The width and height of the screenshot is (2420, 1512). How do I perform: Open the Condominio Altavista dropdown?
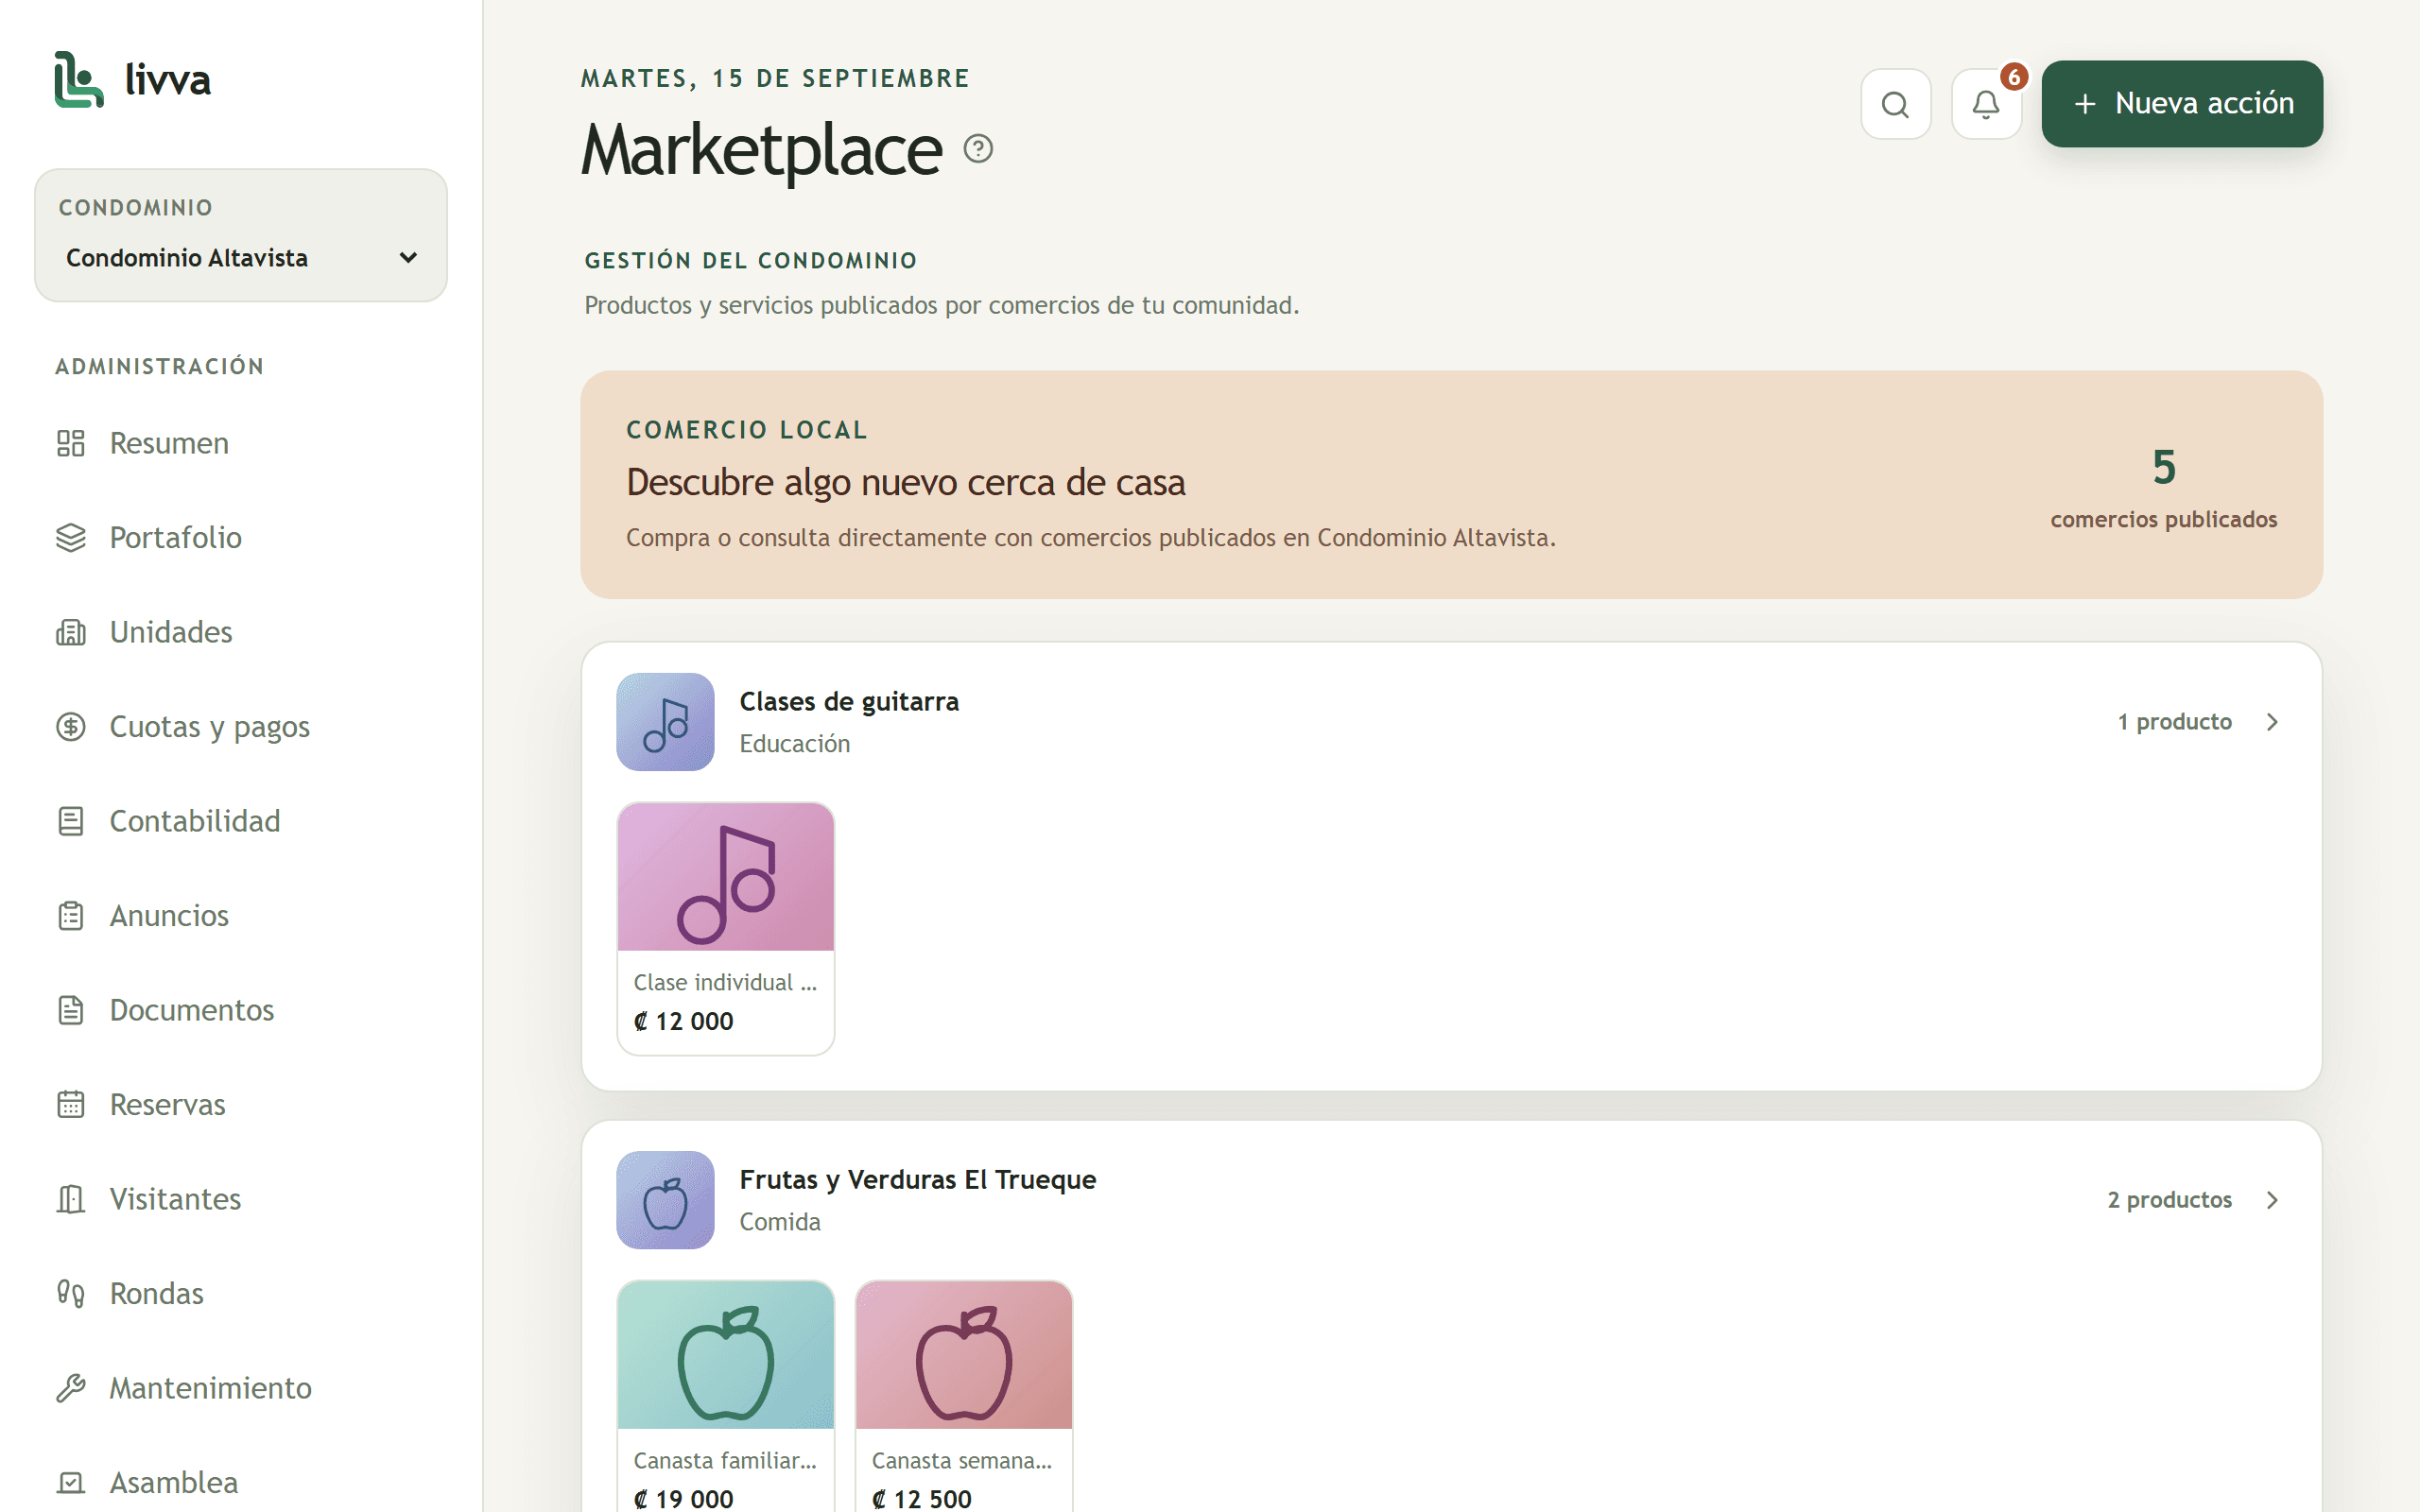(x=241, y=258)
